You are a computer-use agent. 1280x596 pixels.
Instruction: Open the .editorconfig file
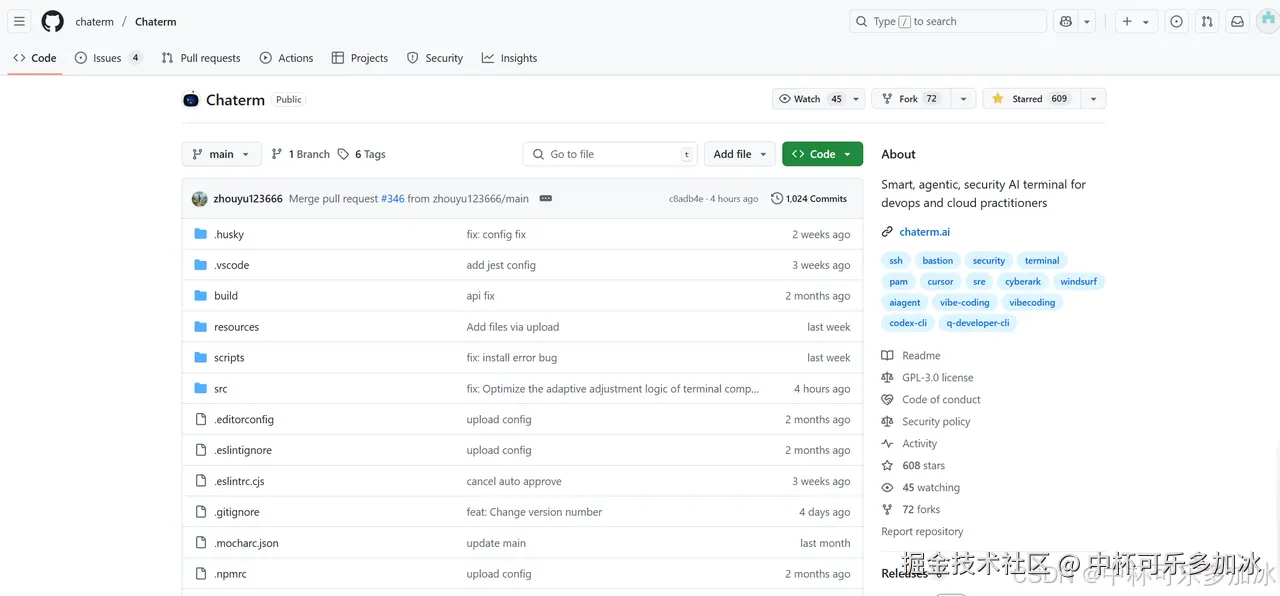(x=244, y=420)
